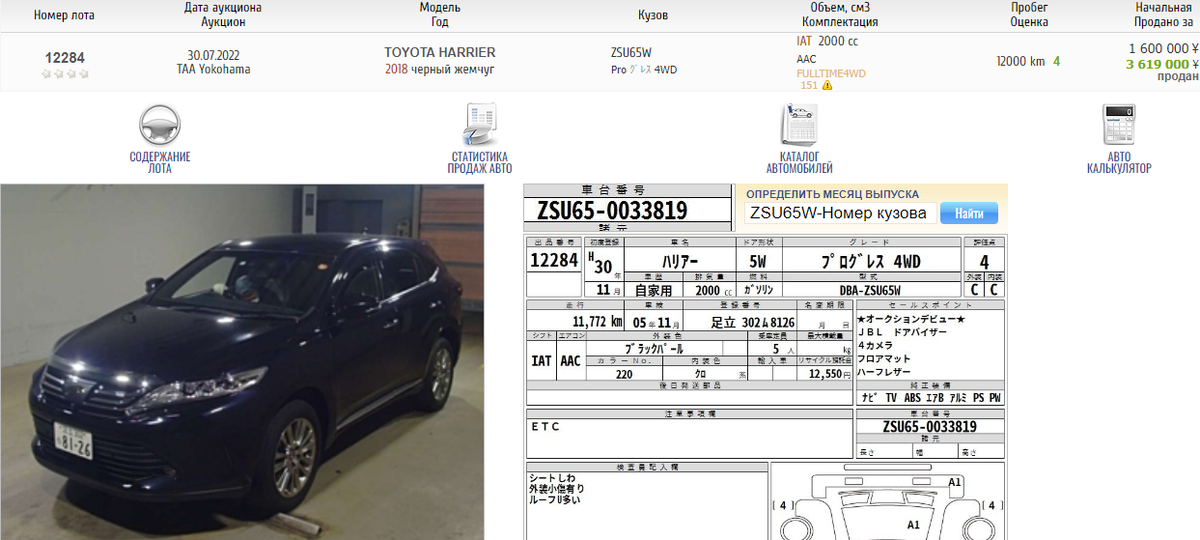The width and height of the screenshot is (1200, 540).
Task: Click the СТАТИСТИКА ПРОДАЖ АВТО link text
Action: pos(480,163)
